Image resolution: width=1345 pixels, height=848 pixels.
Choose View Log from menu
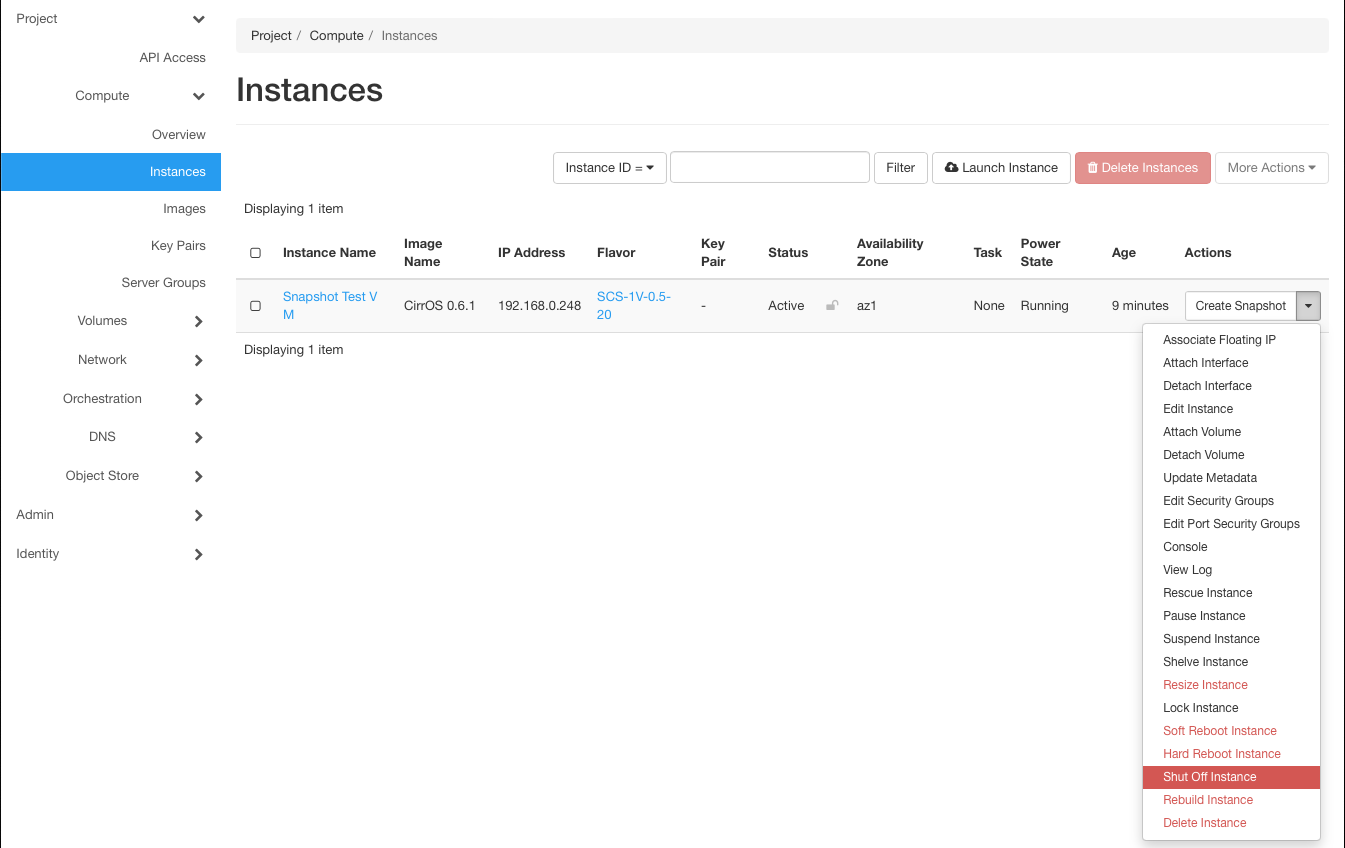[1231, 570]
